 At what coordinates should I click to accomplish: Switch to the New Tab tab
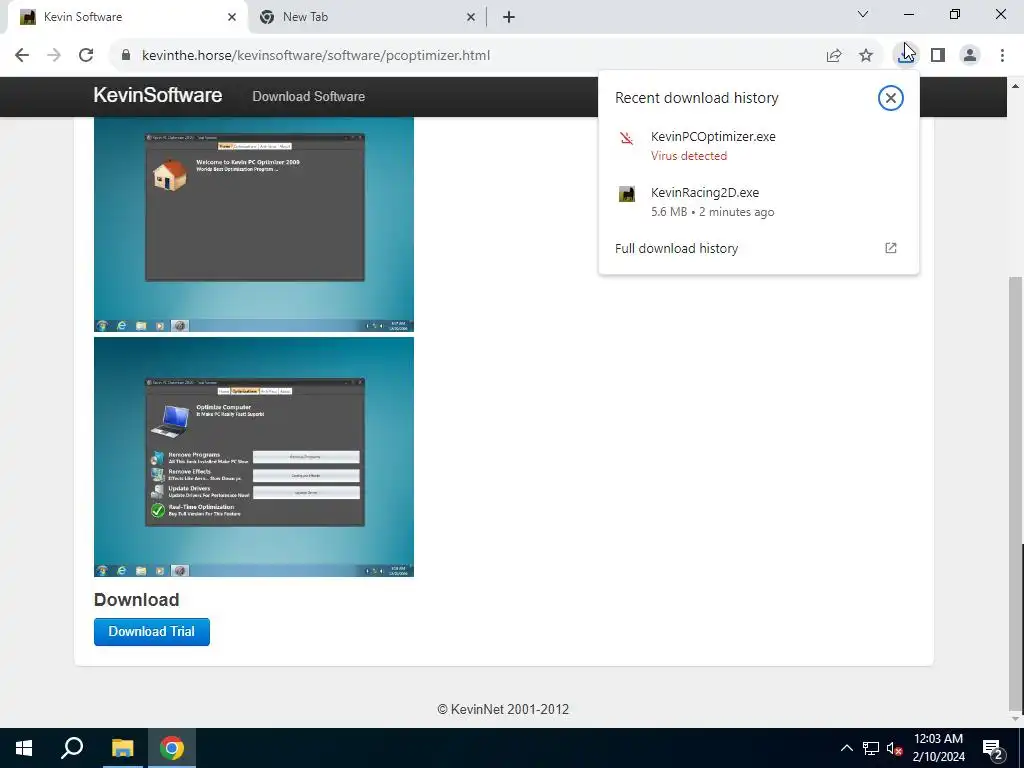(366, 17)
